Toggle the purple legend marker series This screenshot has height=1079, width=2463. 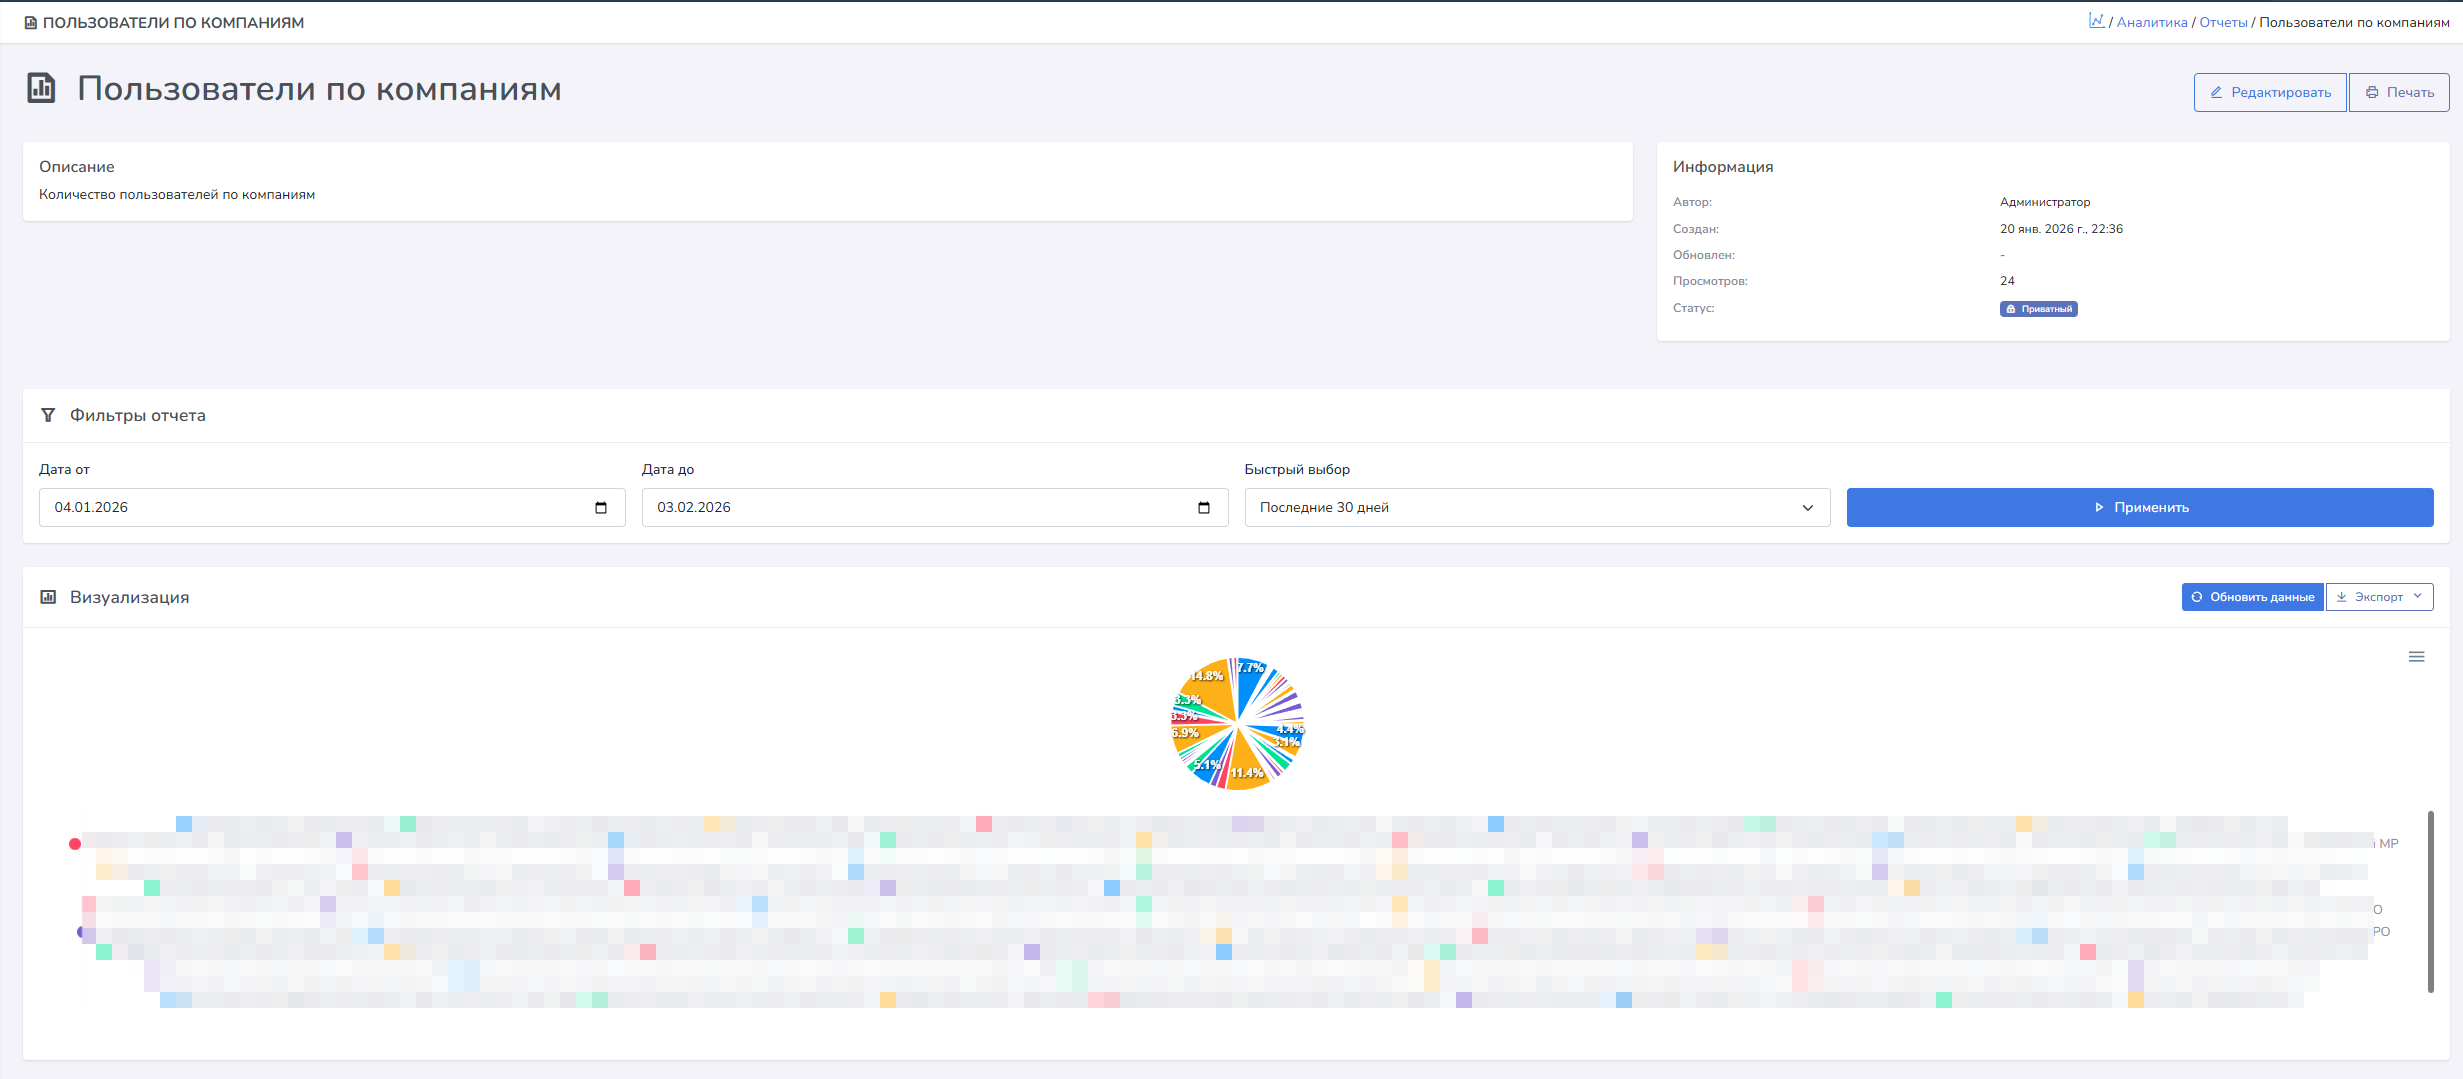pyautogui.click(x=81, y=932)
